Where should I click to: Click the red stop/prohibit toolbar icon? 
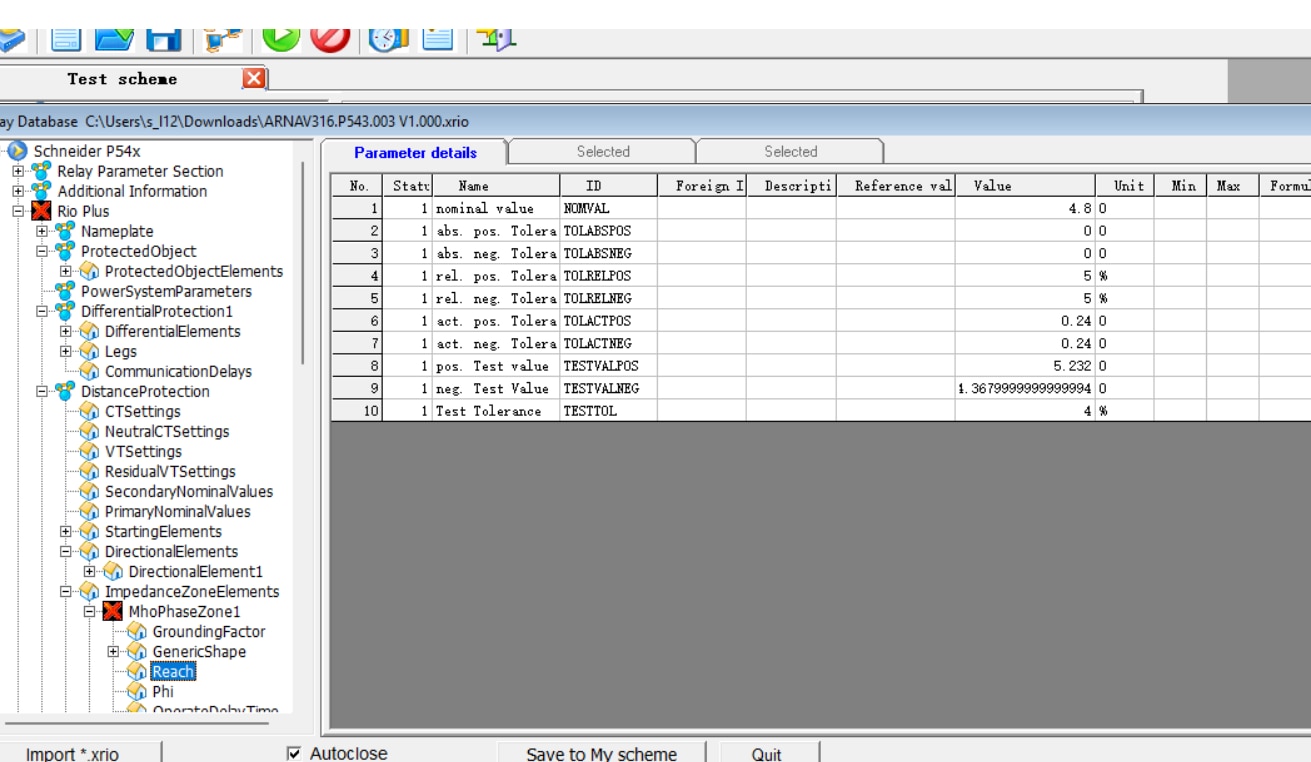[330, 39]
